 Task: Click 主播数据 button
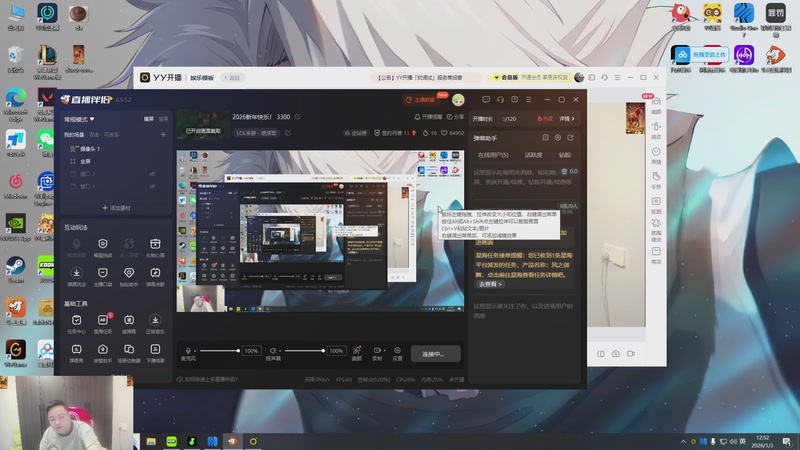click(x=420, y=99)
